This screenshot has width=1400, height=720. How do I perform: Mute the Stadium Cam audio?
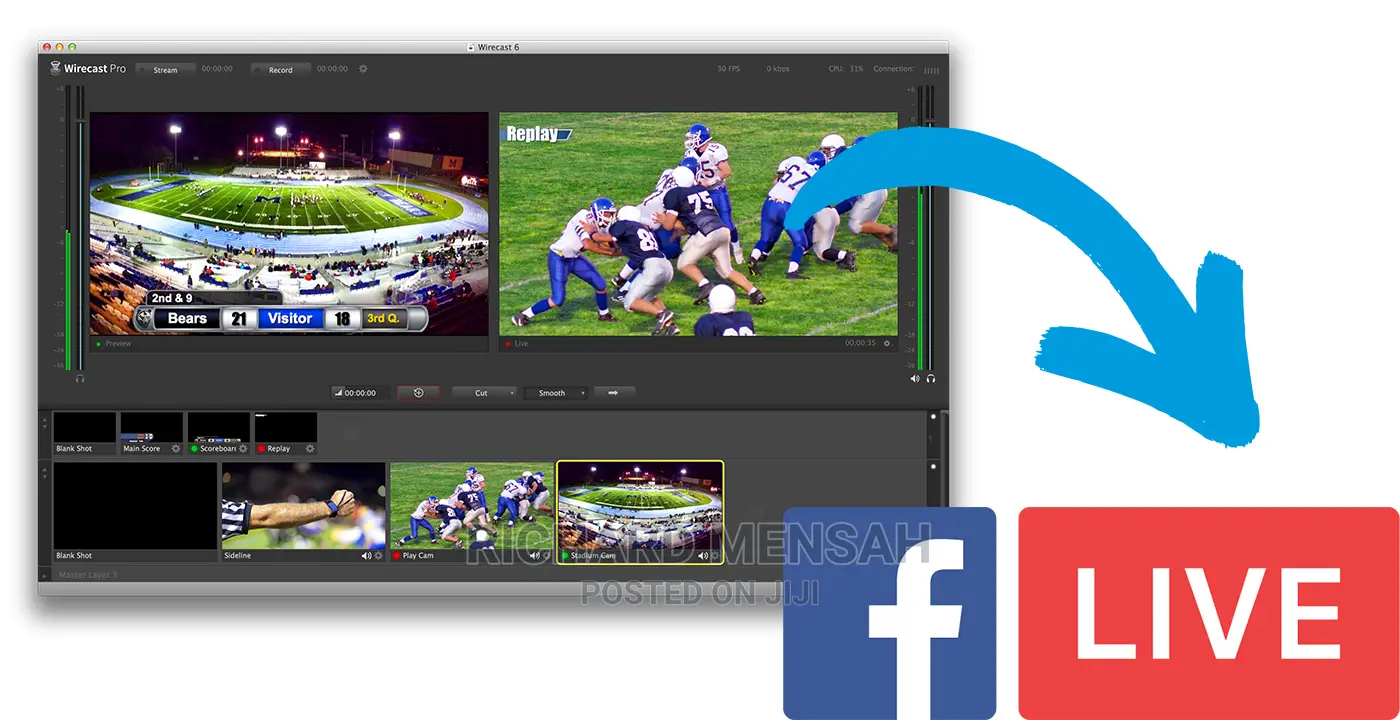pos(703,556)
